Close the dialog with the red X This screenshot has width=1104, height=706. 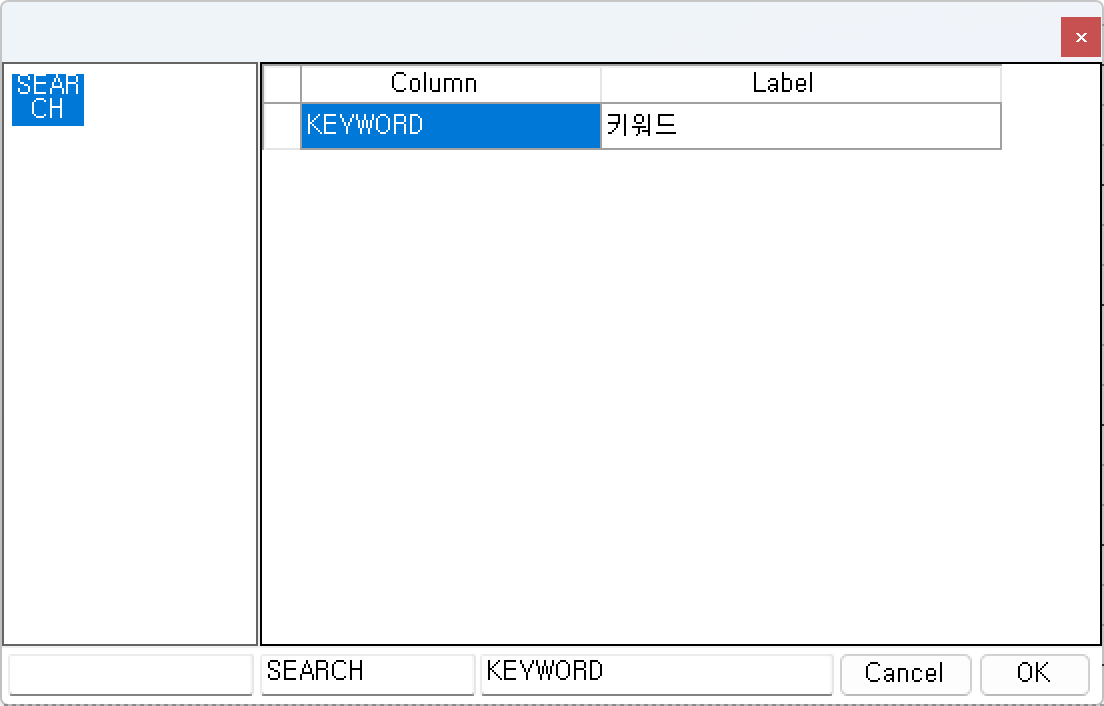coord(1081,37)
